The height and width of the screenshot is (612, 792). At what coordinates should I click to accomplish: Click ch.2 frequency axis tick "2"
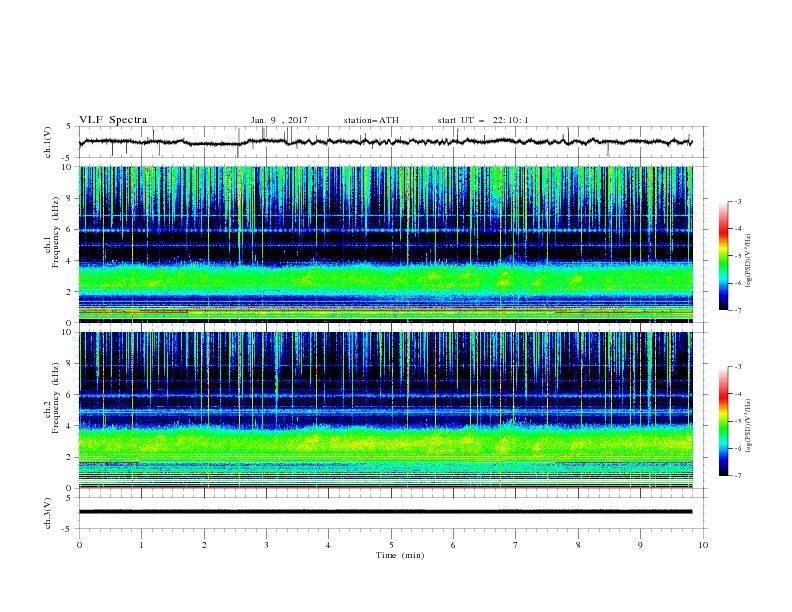(71, 457)
